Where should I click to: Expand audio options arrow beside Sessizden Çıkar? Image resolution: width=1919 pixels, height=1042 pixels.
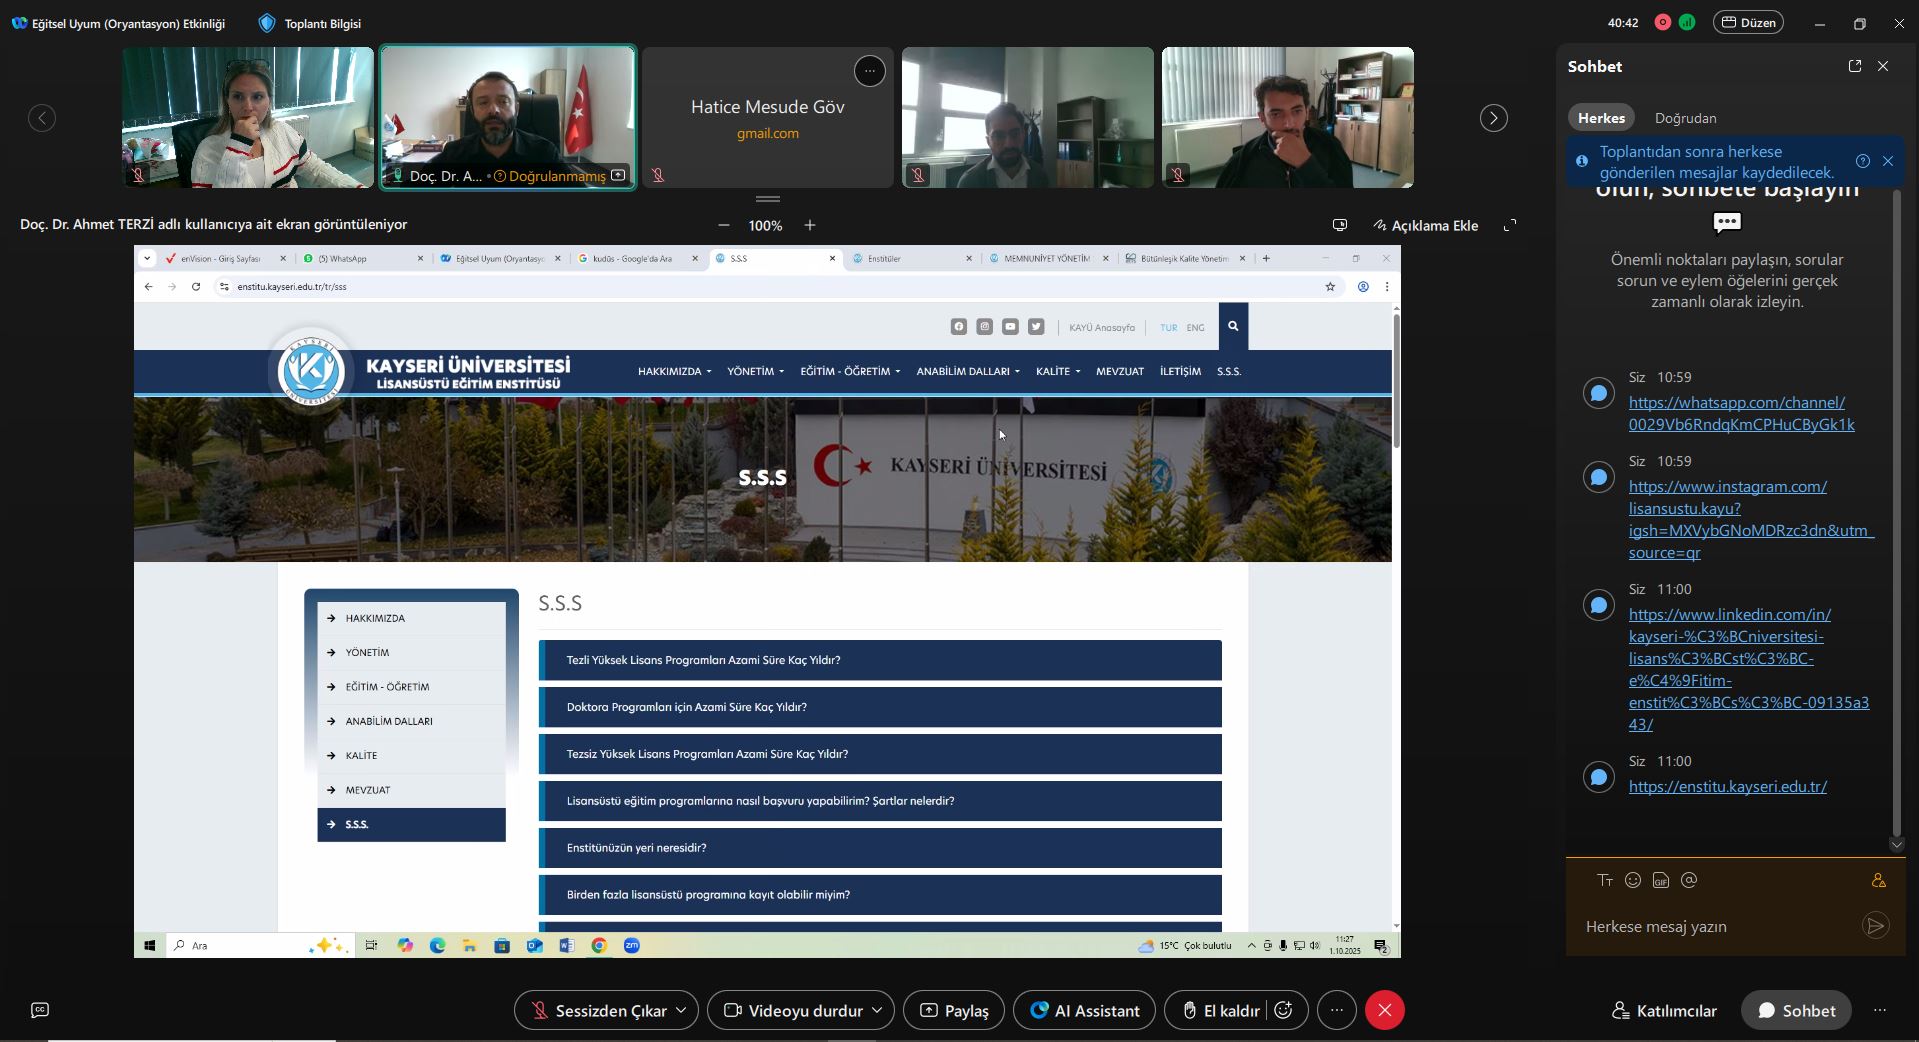point(681,1010)
